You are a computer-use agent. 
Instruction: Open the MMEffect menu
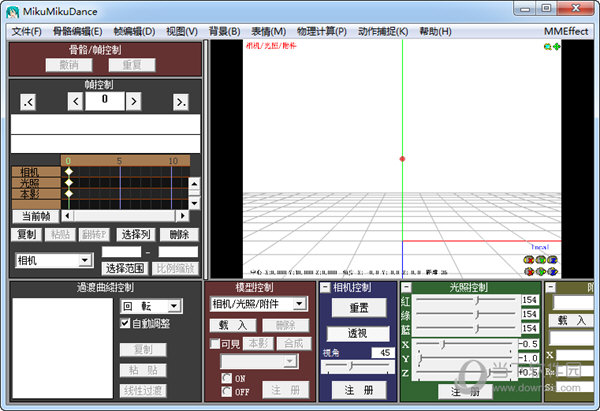pos(566,31)
